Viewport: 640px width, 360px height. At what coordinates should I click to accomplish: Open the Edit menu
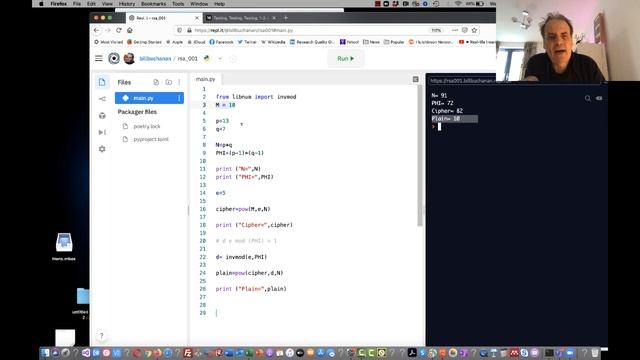point(91,4)
